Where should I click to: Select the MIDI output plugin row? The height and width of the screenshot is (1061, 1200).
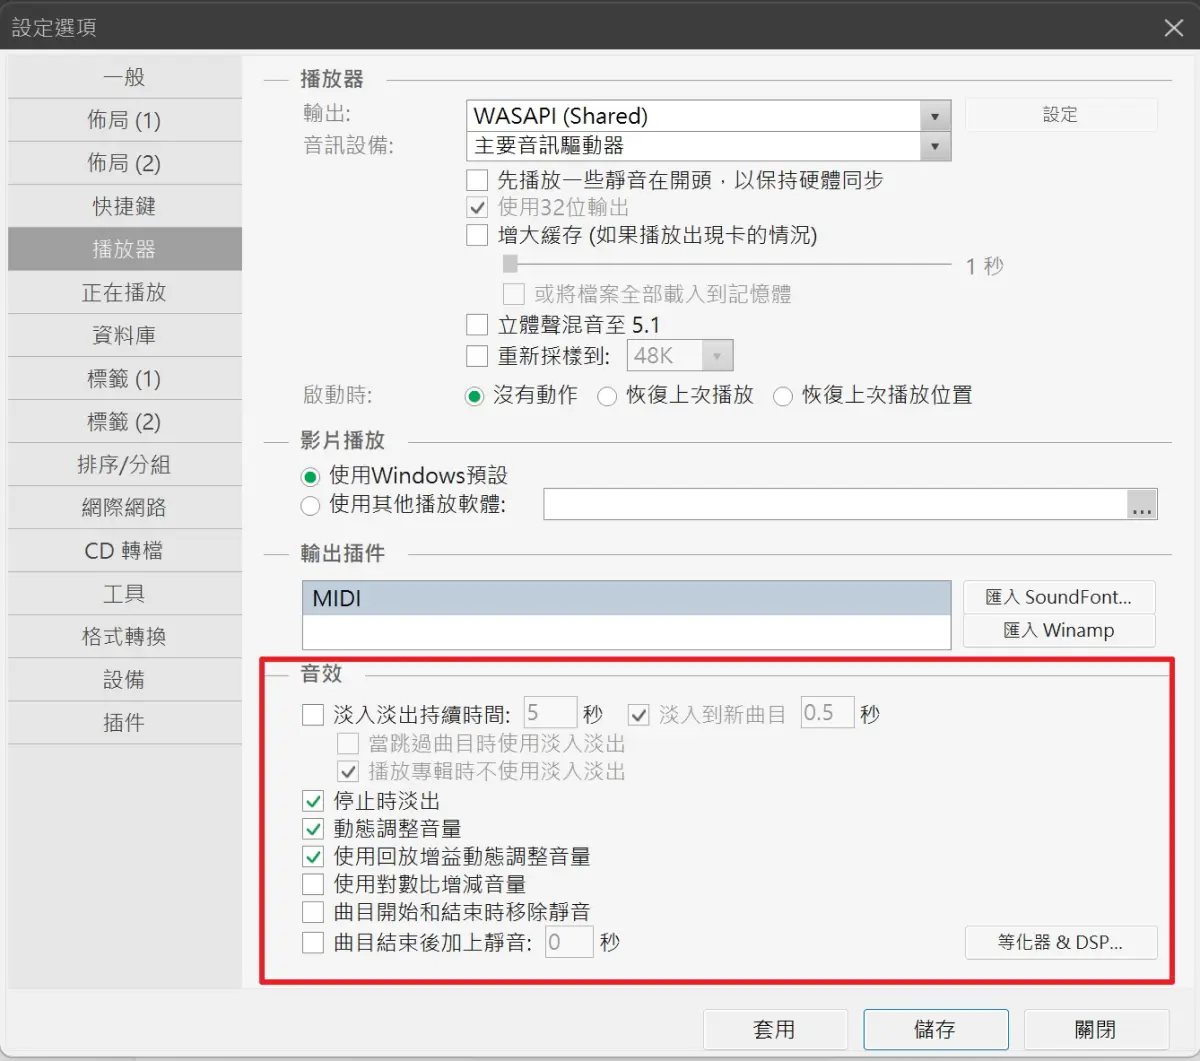pos(626,598)
